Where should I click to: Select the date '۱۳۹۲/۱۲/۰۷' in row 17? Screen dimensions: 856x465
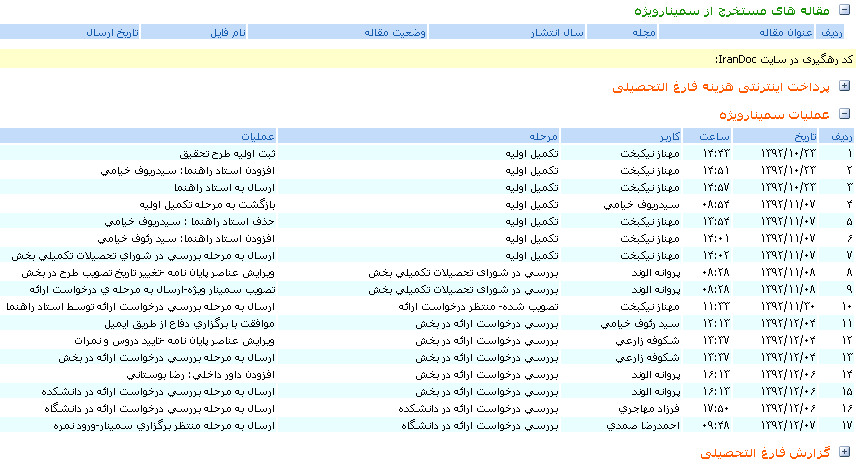coord(789,425)
